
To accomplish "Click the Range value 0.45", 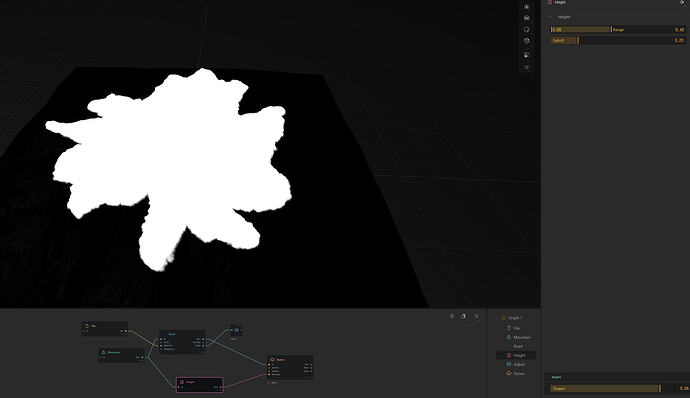I will point(679,29).
